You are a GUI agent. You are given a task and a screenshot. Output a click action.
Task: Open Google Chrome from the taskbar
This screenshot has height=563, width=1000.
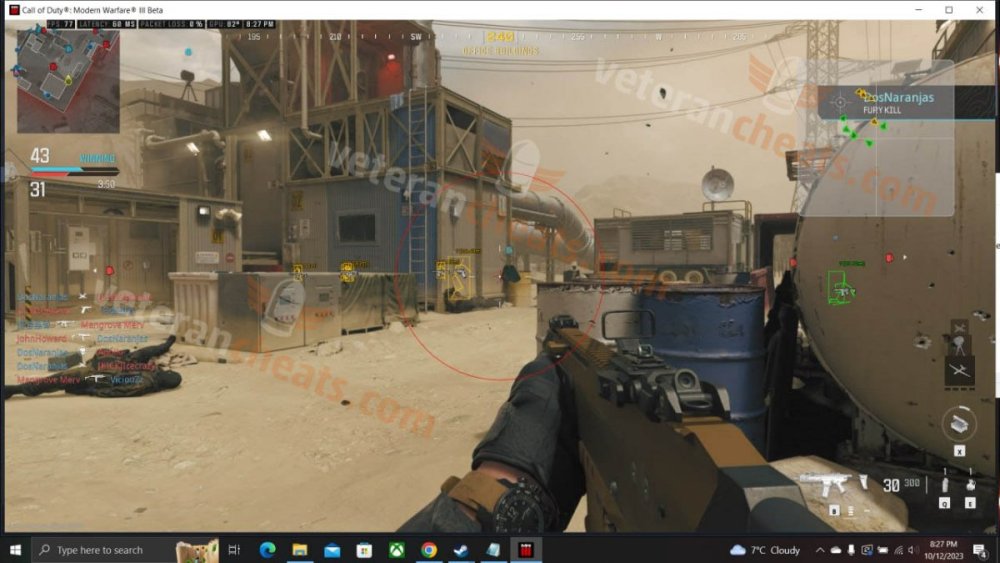pos(428,550)
